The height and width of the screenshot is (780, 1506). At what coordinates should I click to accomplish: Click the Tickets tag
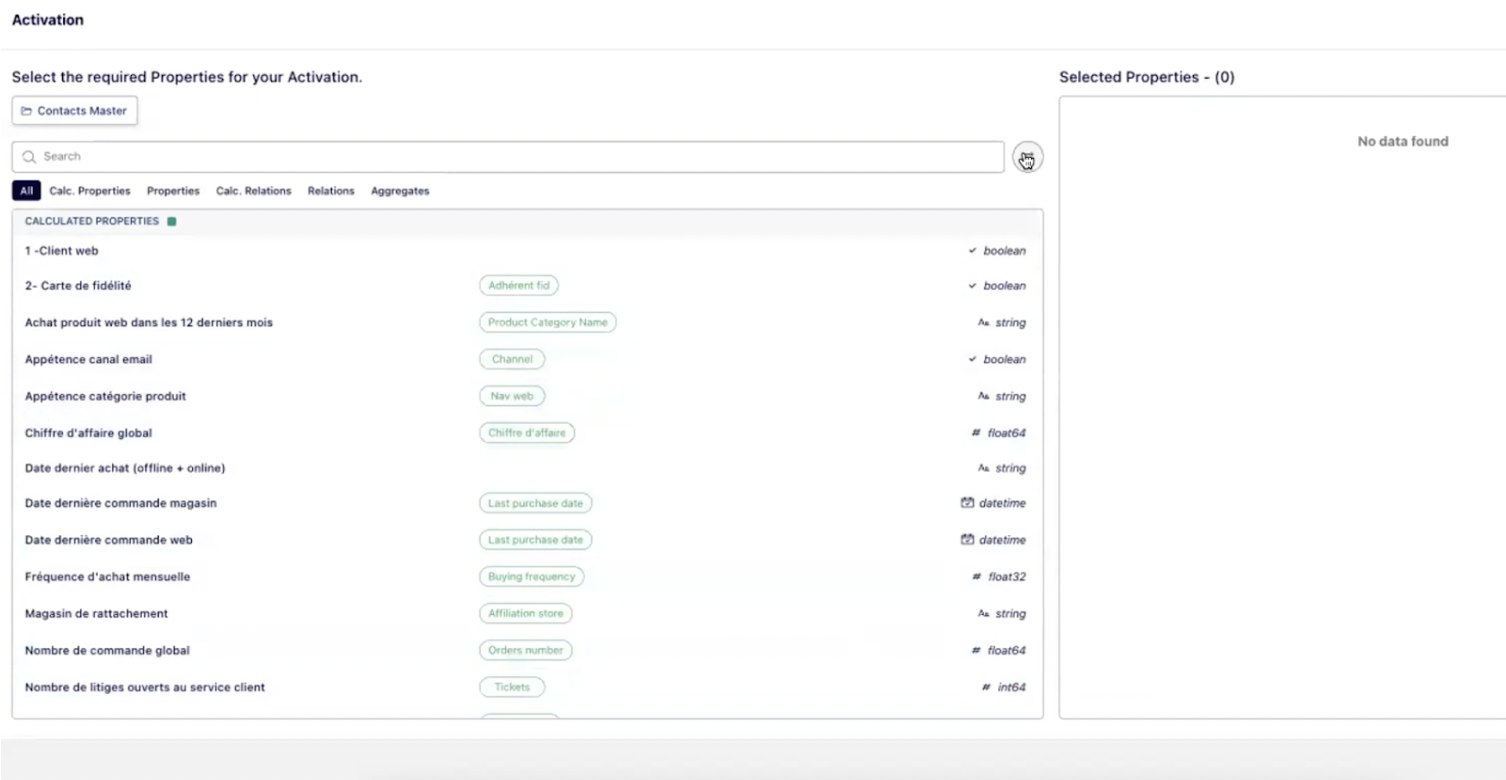point(512,687)
